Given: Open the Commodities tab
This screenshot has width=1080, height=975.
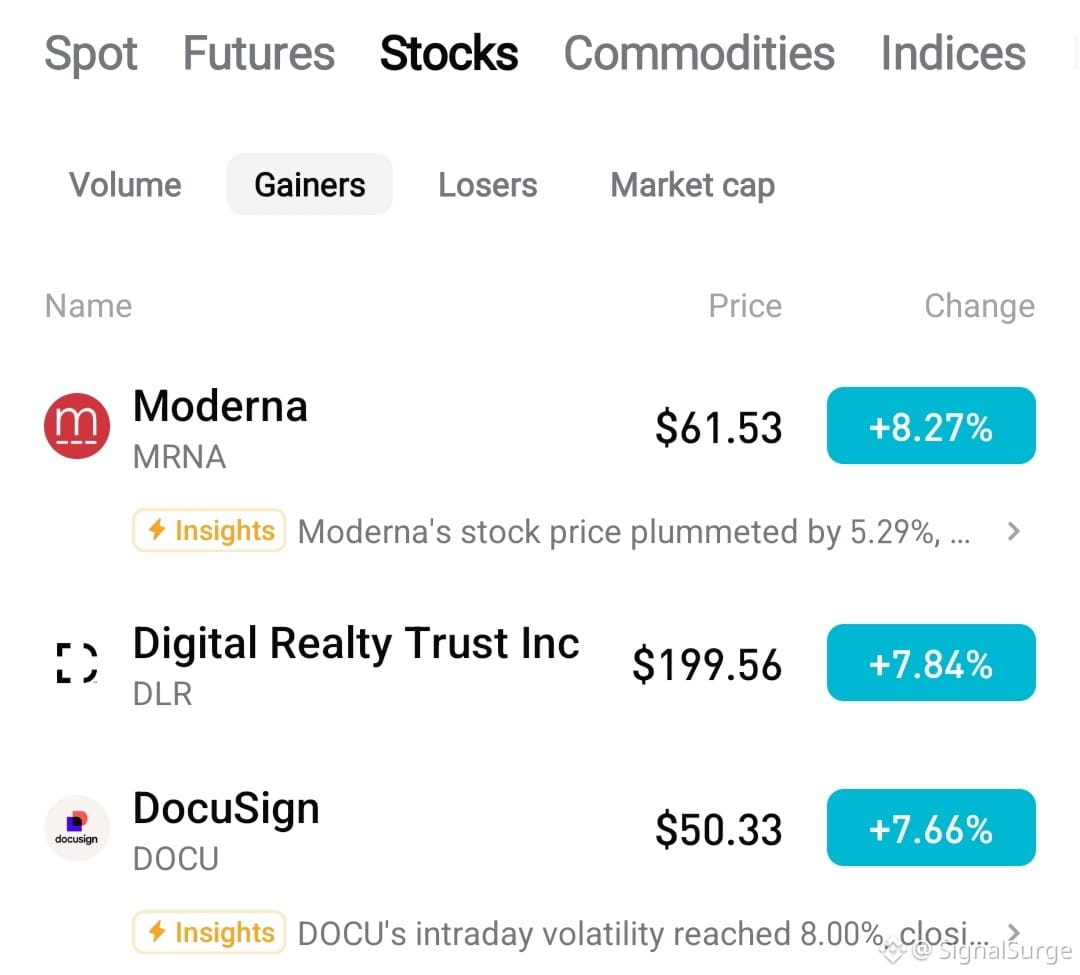Looking at the screenshot, I should coord(699,54).
